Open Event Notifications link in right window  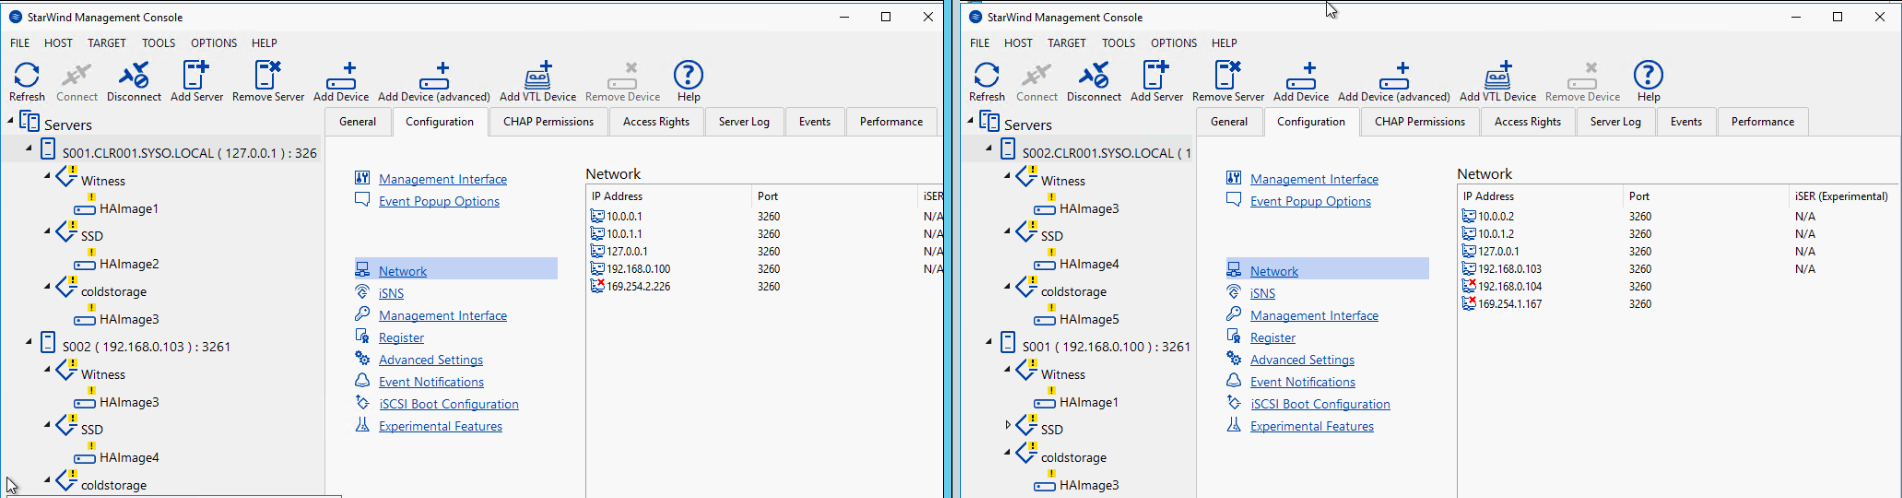[x=1302, y=382]
